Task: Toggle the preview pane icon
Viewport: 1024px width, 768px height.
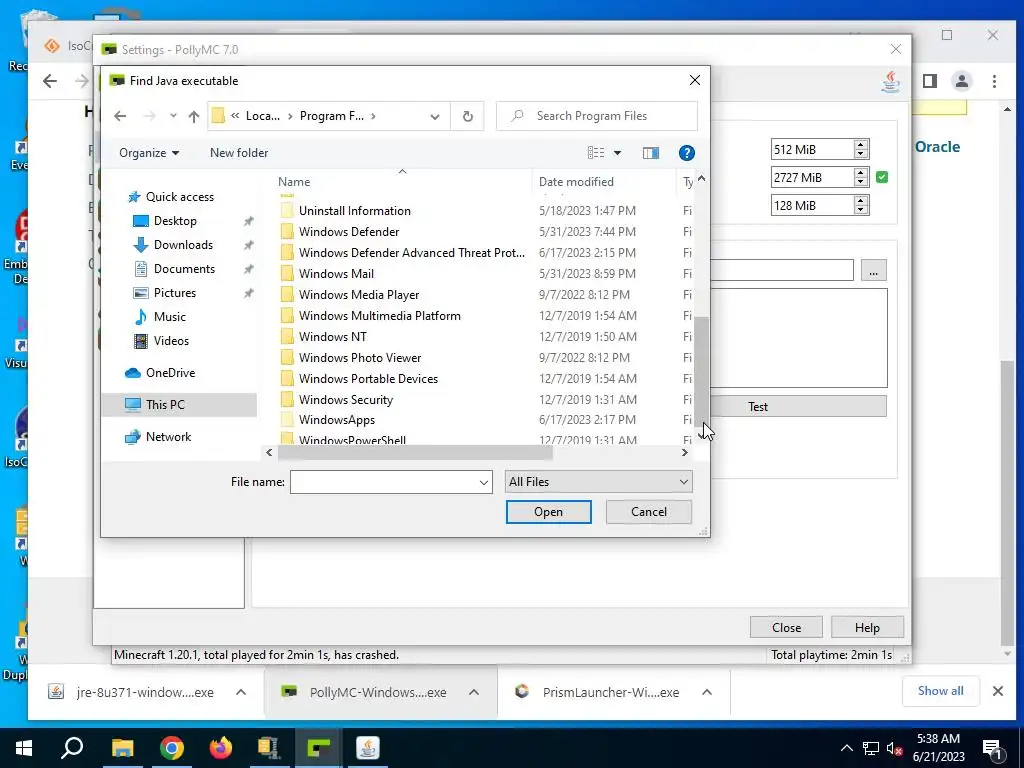Action: tap(650, 153)
